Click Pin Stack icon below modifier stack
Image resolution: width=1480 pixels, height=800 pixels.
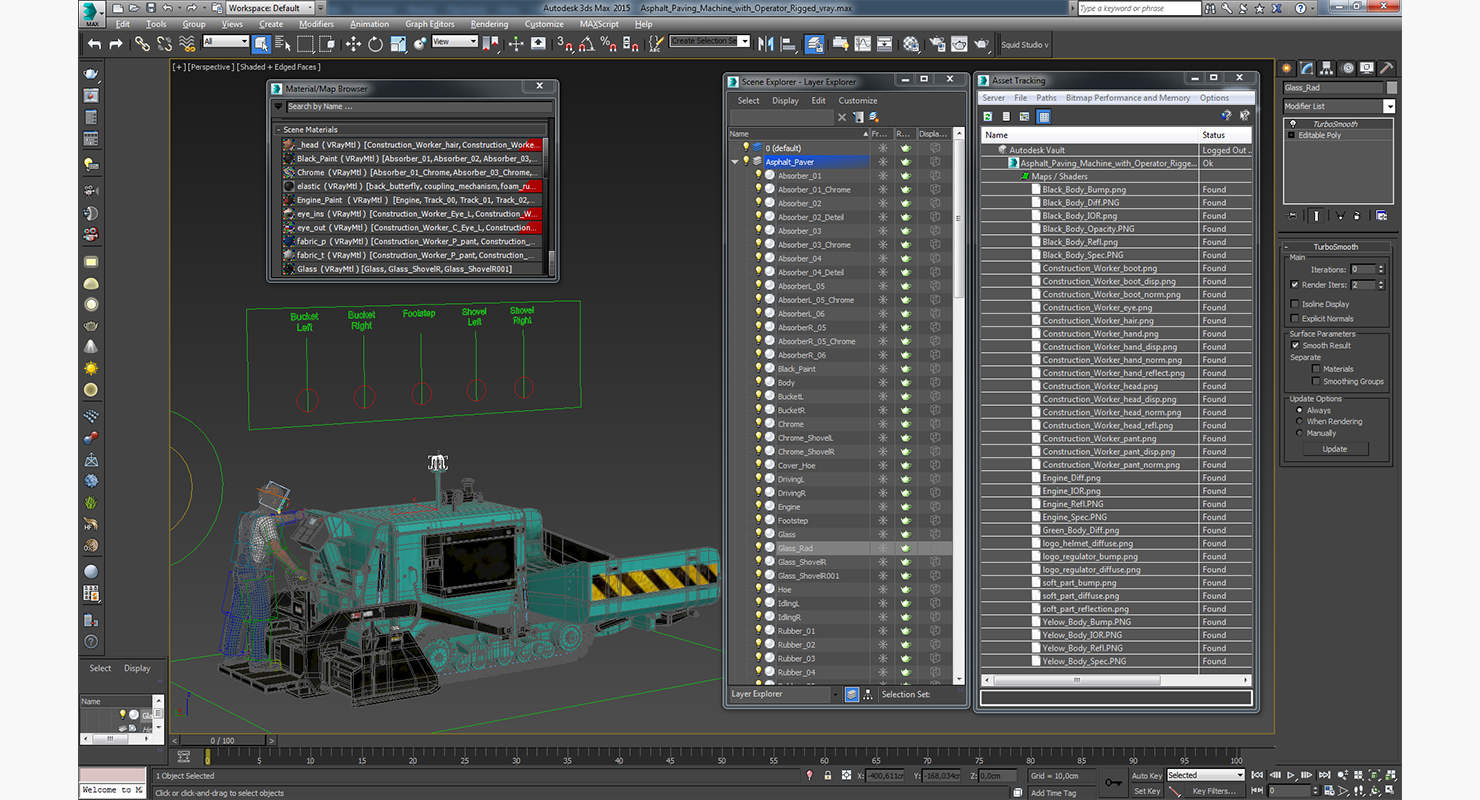(1292, 215)
